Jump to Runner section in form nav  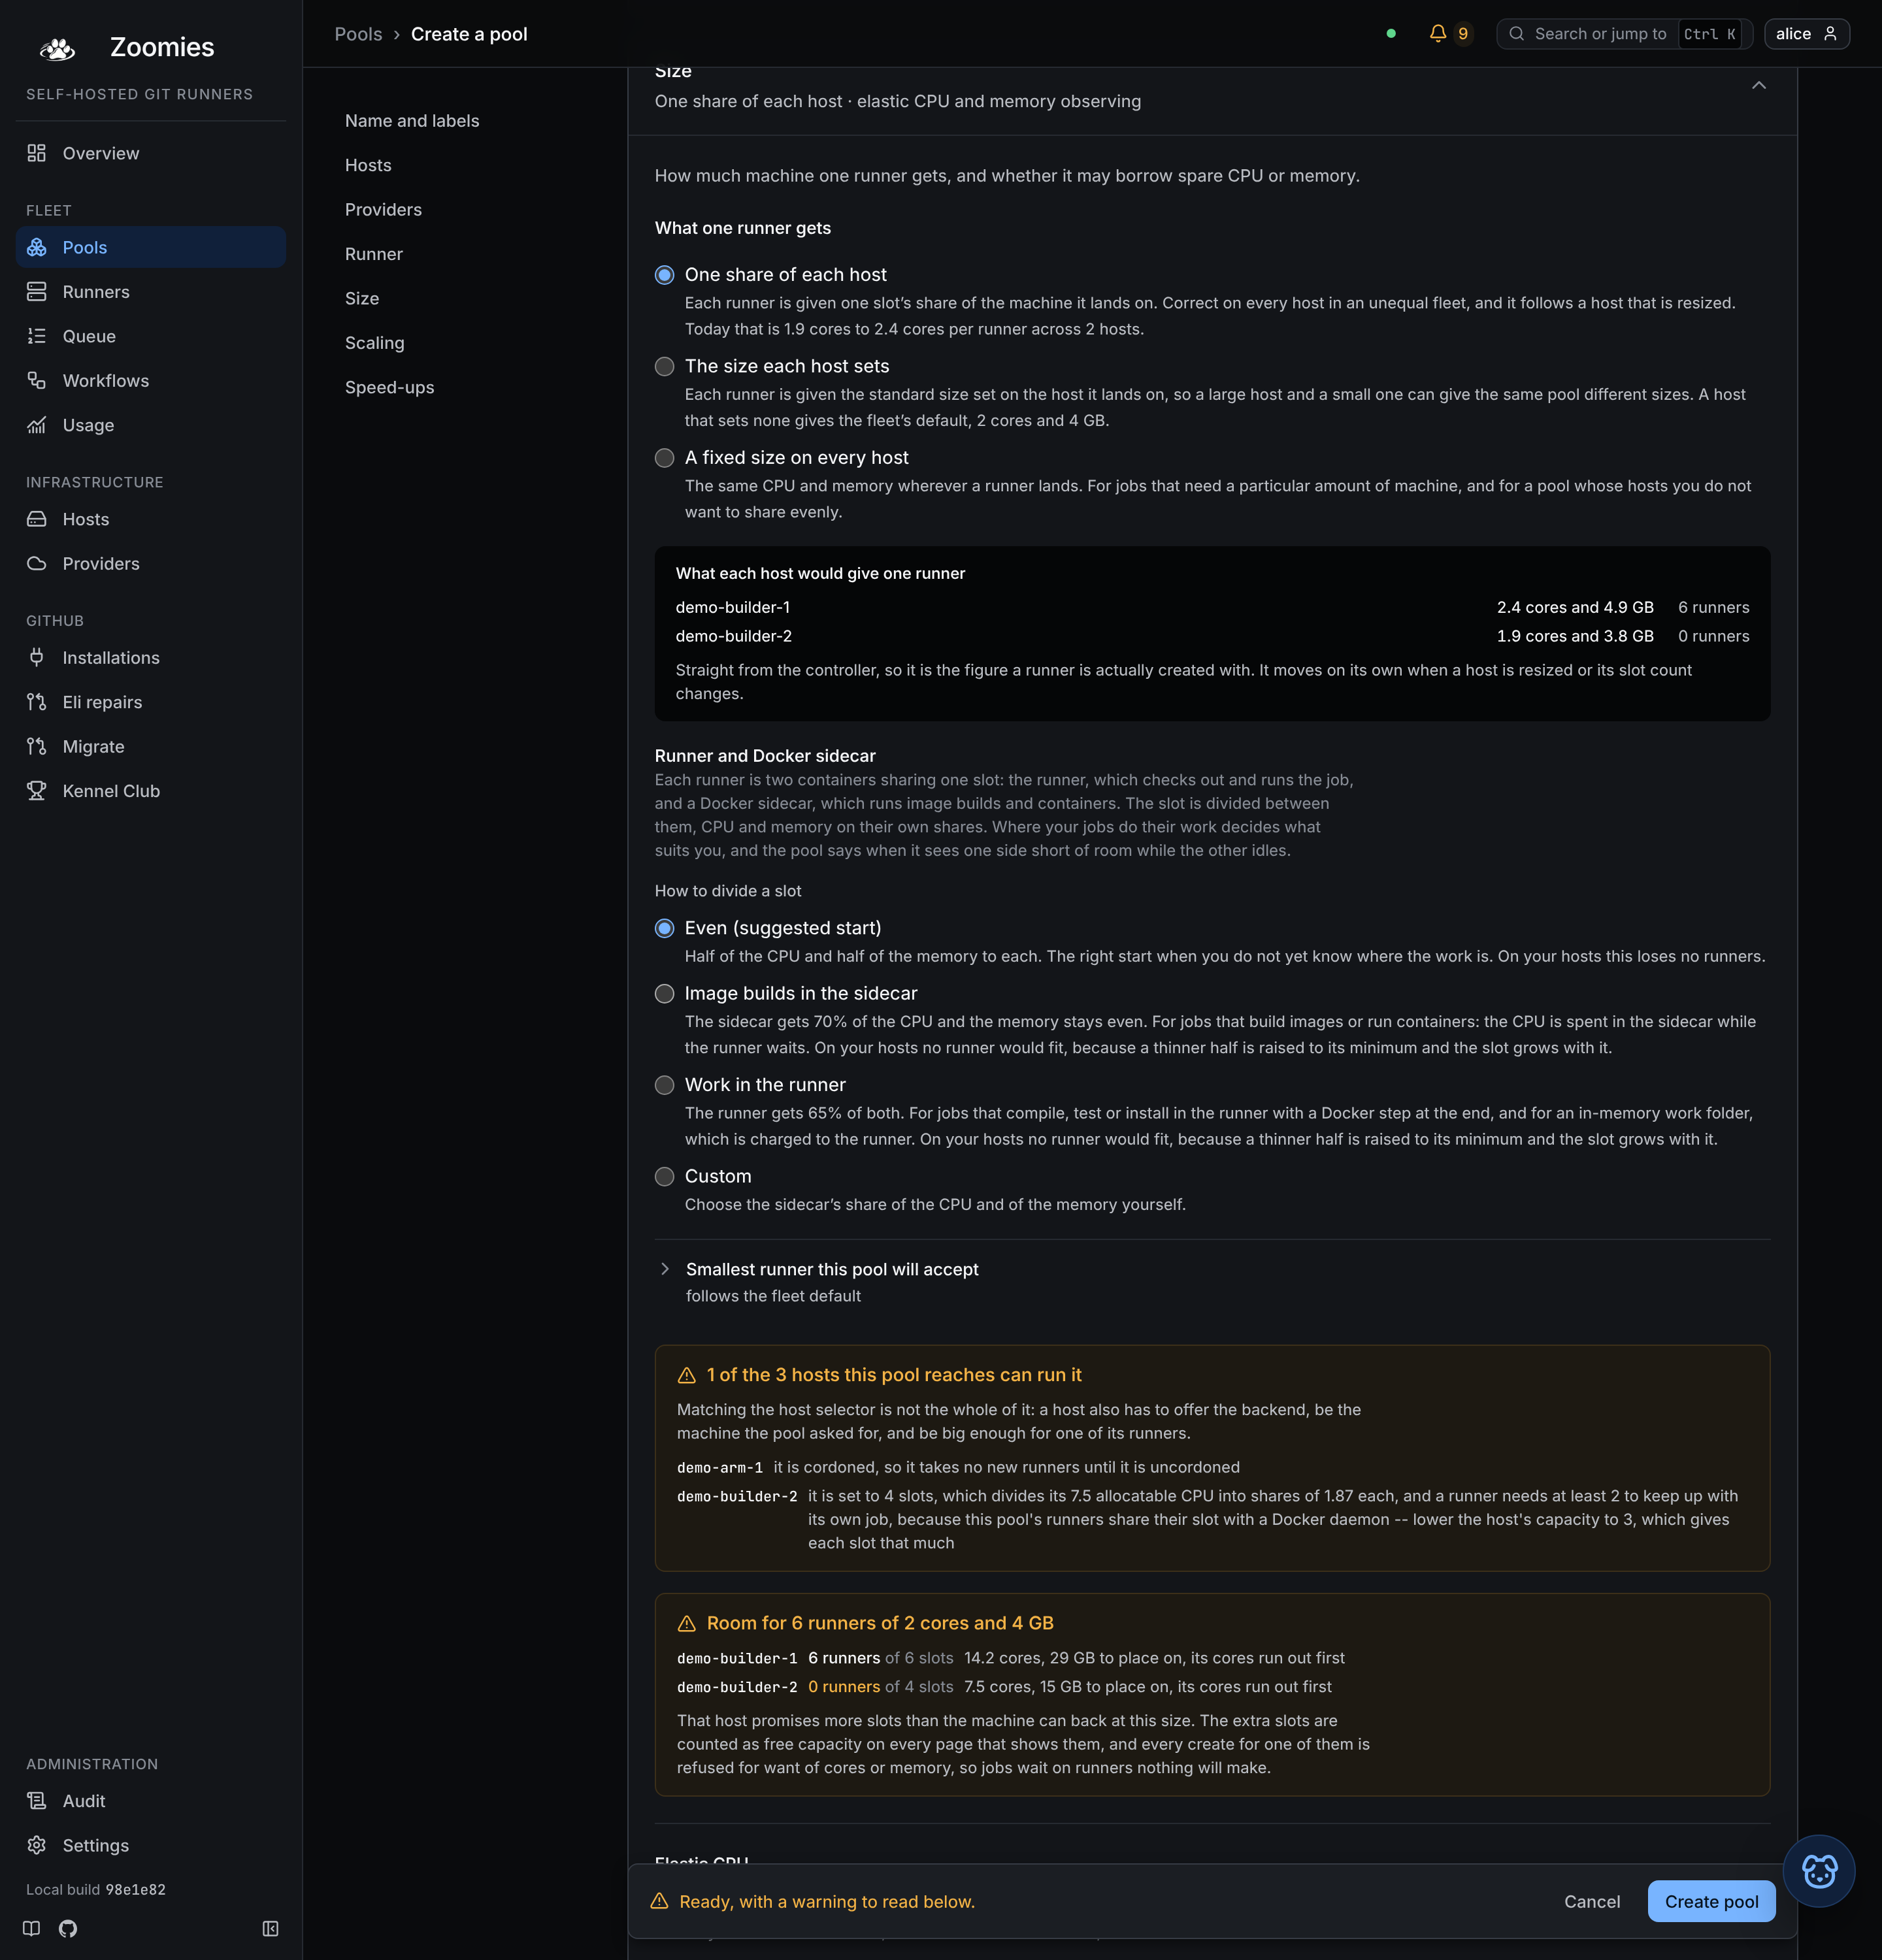[374, 254]
